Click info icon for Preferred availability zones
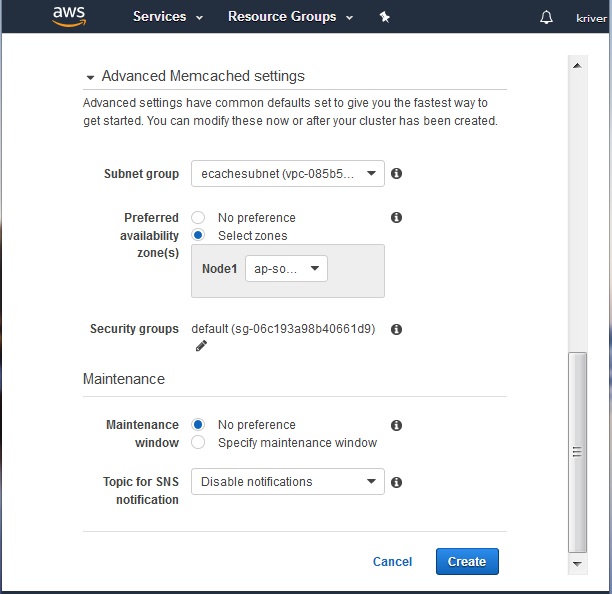The height and width of the screenshot is (594, 612). (396, 217)
